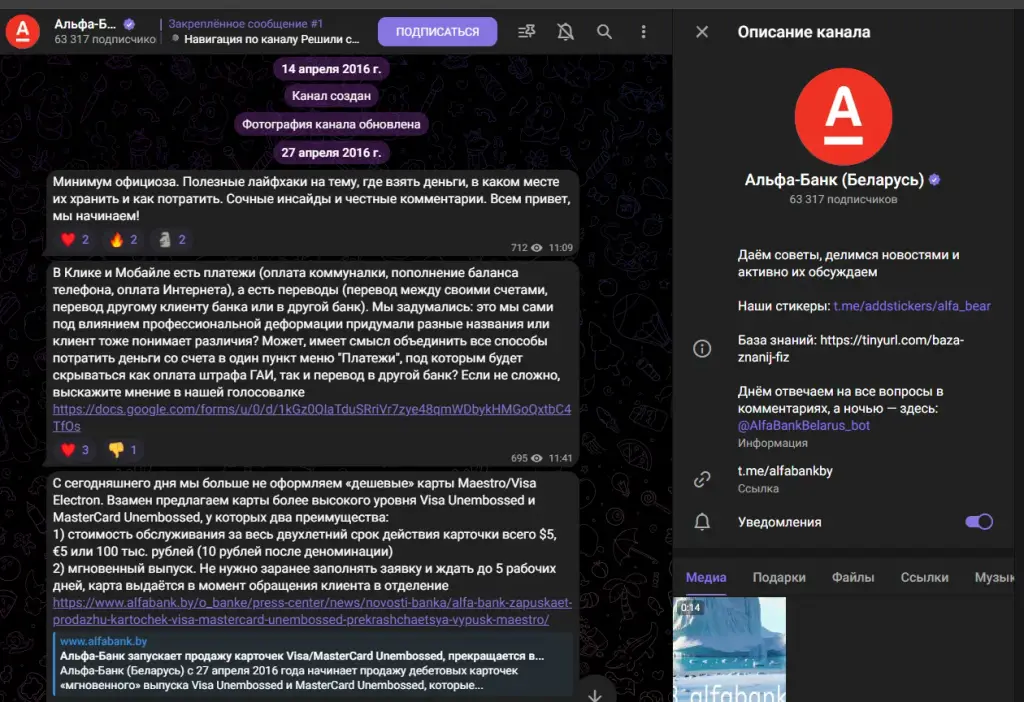Screen dimensions: 1024x702
Task: Click the Фотография канала обновлена service message
Action: [331, 124]
